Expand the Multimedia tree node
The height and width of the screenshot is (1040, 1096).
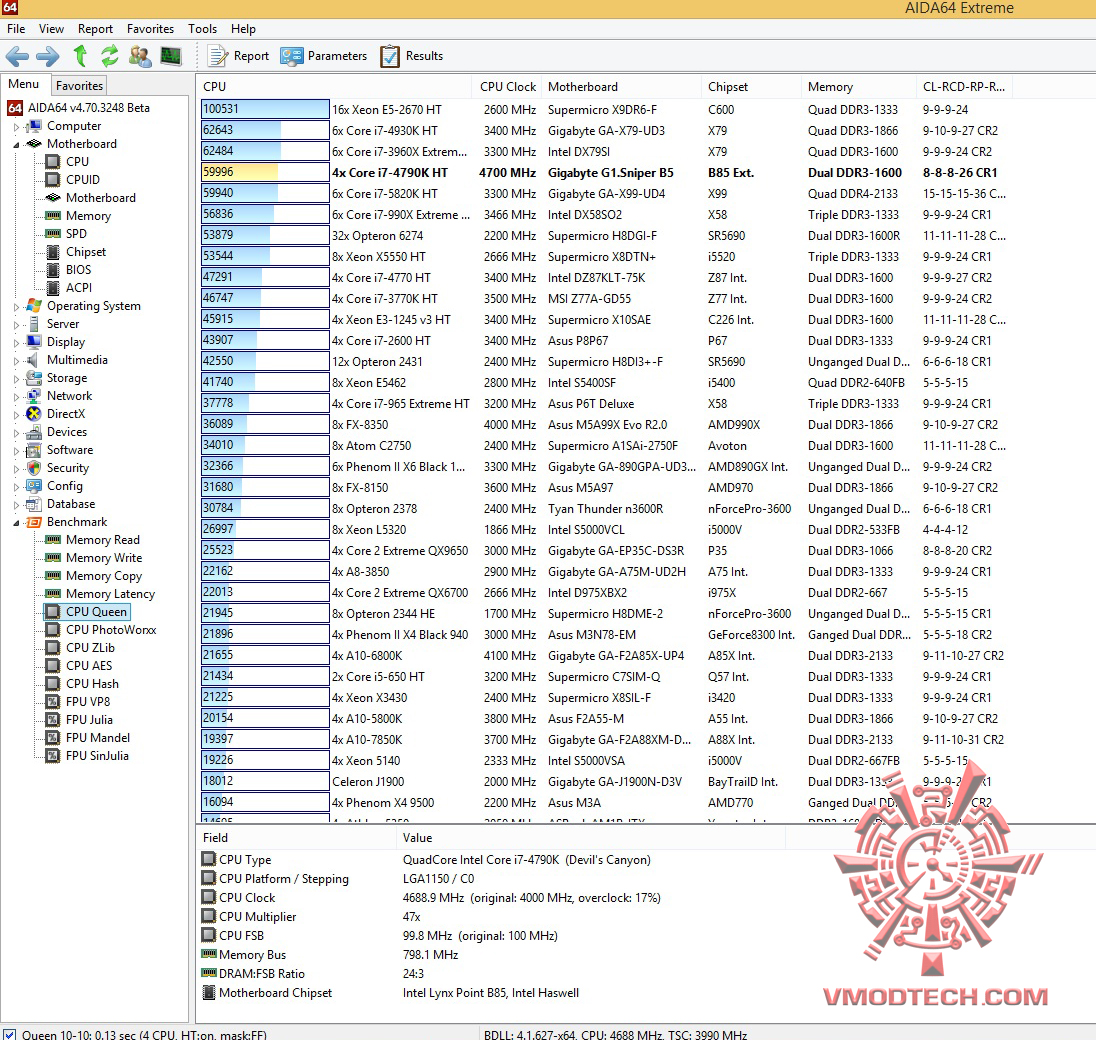pos(16,361)
